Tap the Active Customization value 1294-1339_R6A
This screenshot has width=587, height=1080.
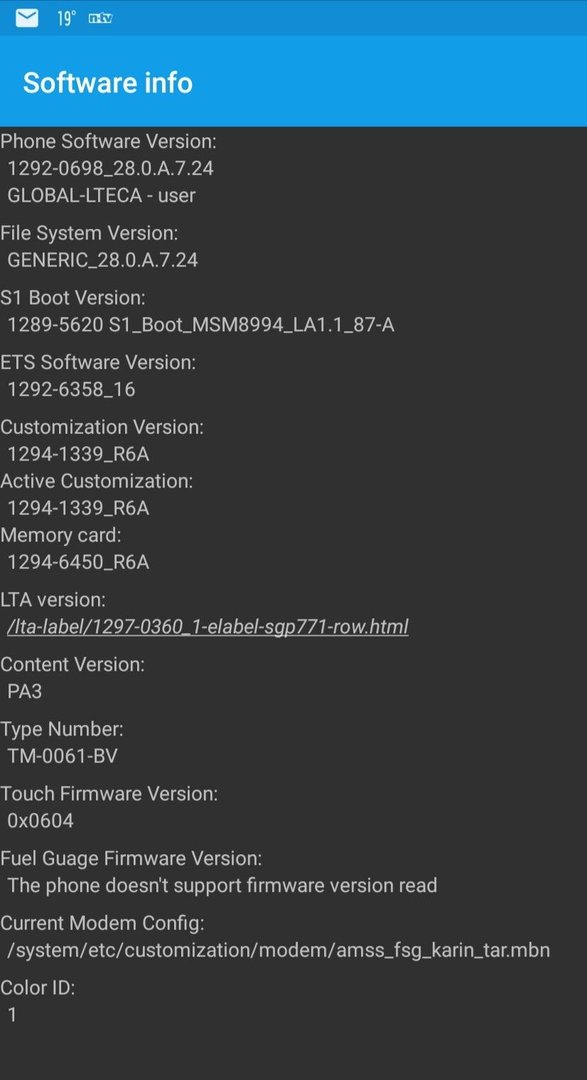pos(78,508)
